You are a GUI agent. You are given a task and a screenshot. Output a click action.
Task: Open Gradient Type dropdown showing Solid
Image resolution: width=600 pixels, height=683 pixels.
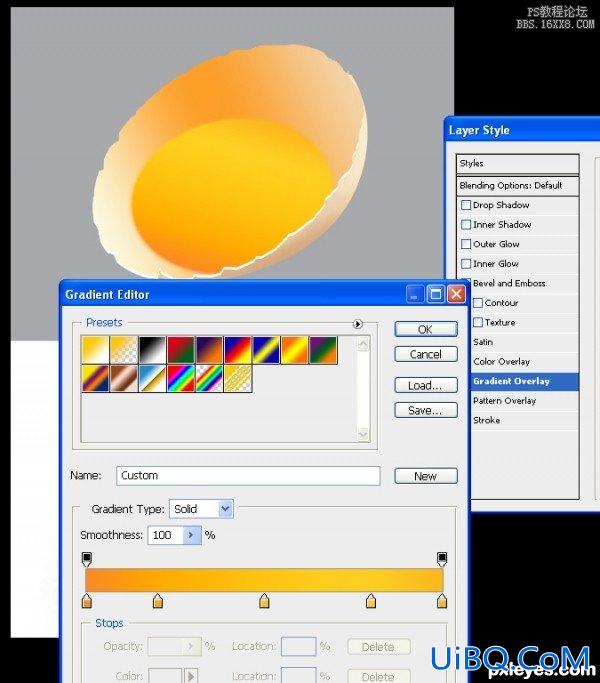(x=201, y=509)
